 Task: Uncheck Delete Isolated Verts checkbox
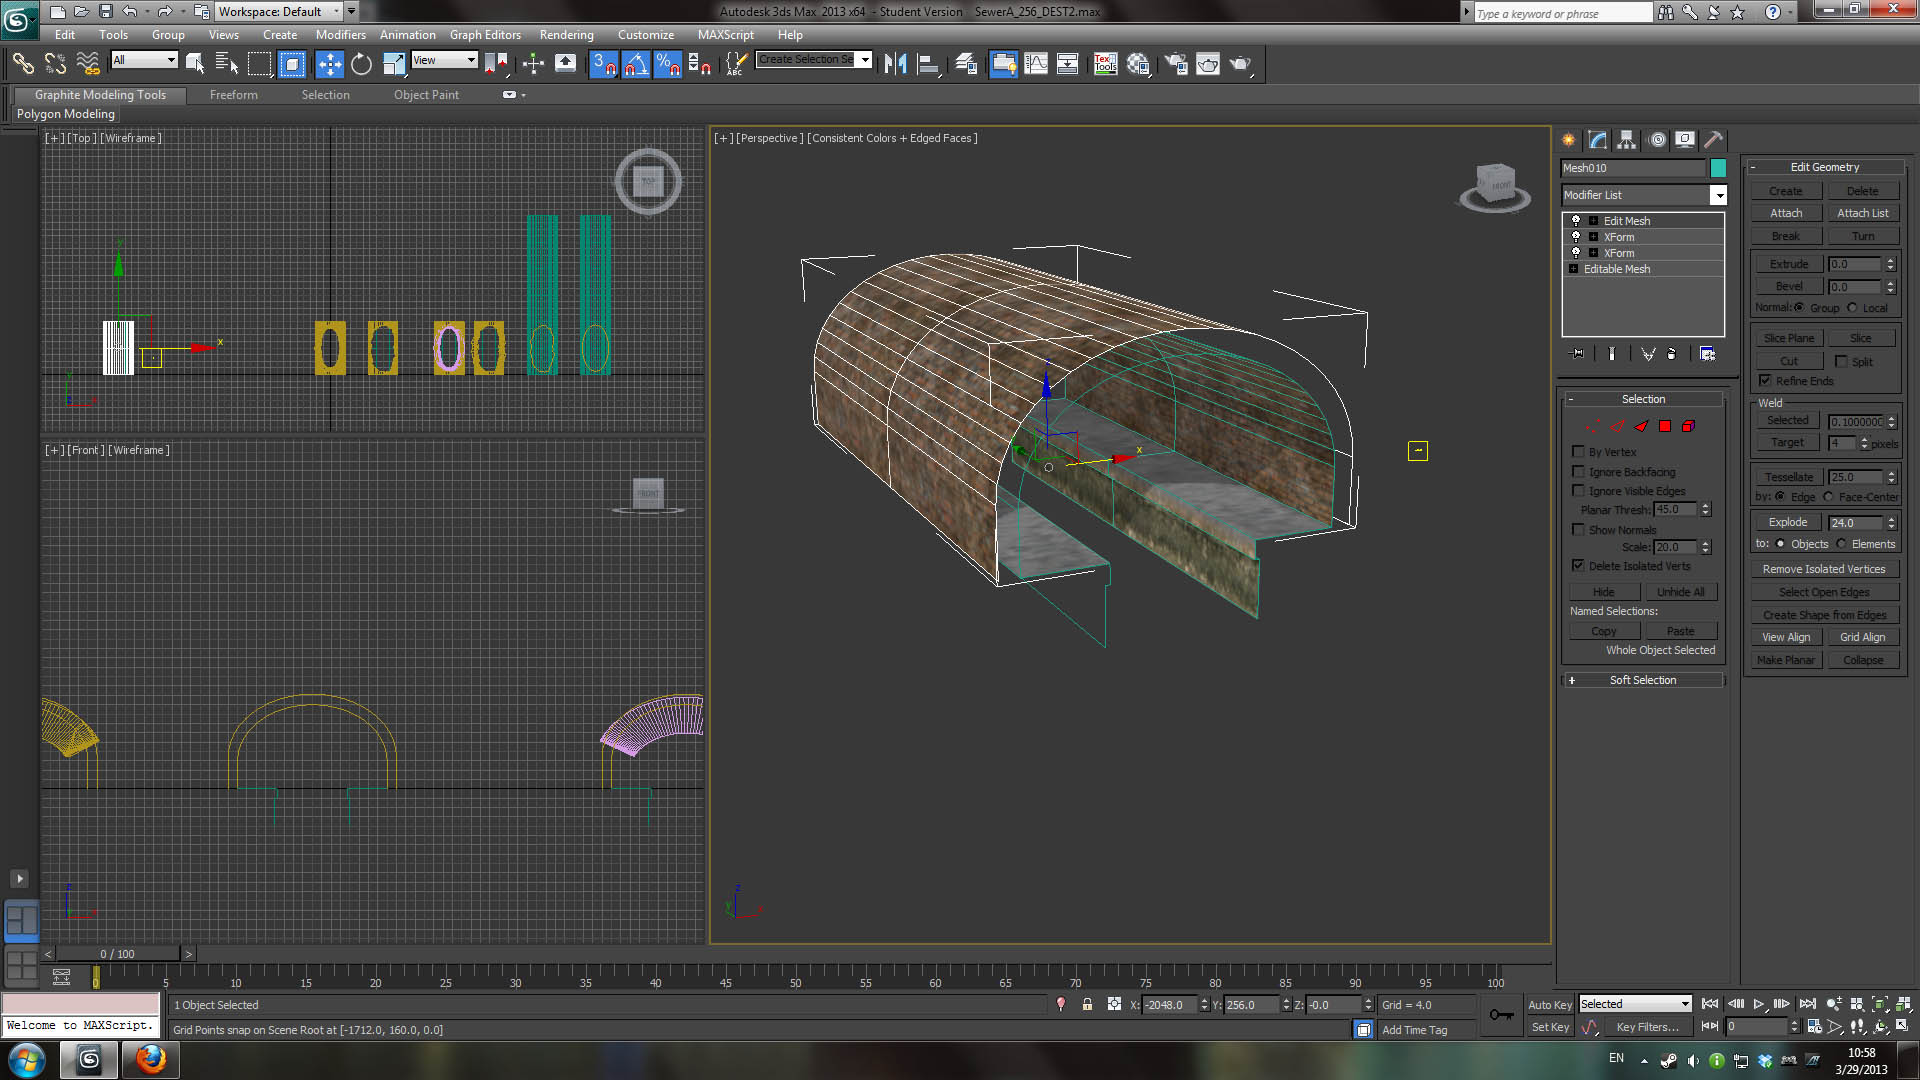coord(1578,566)
